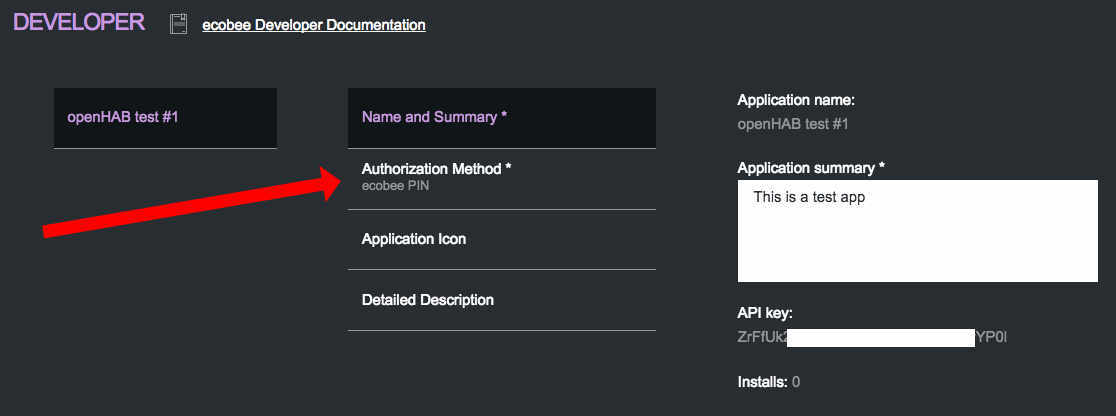Screen dimensions: 1116x416
Task: Open the ecobee Developer Documentation link
Action: (313, 25)
